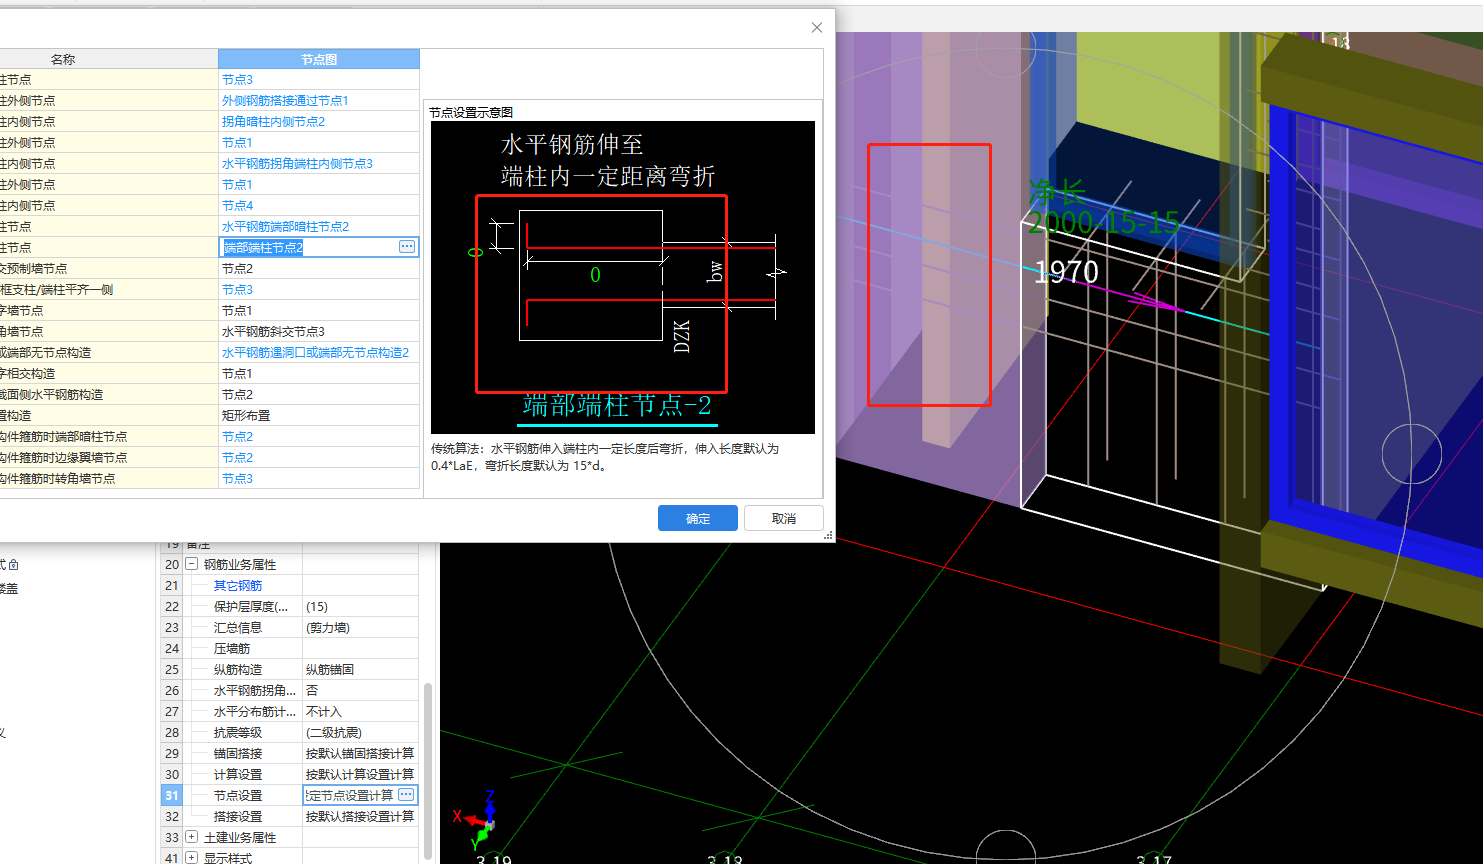Select the 压墙筋 property row
This screenshot has width=1483, height=864.
click(x=290, y=649)
